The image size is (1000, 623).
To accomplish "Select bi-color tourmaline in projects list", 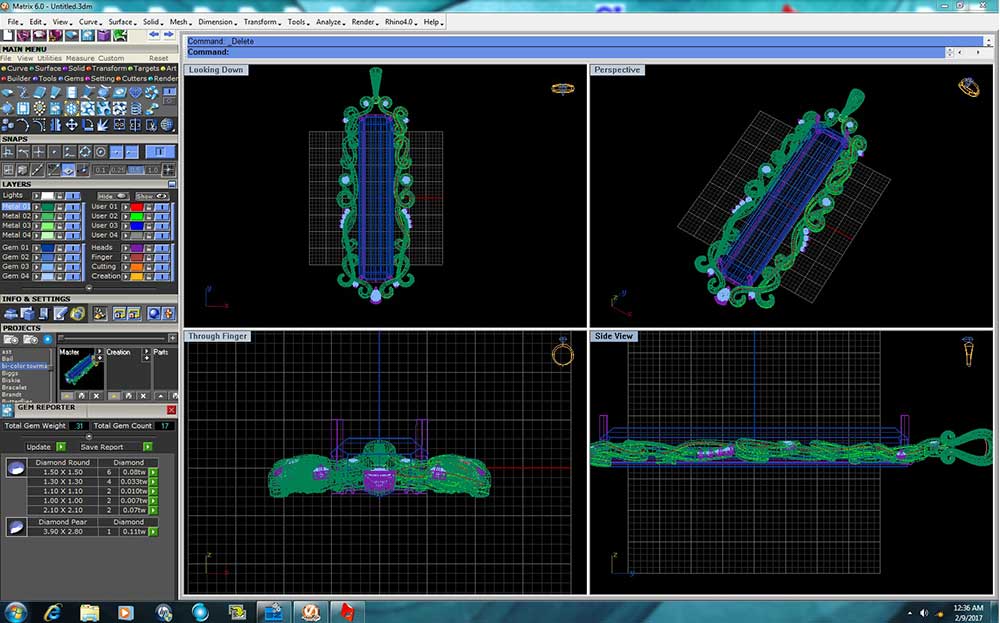I will (24, 366).
